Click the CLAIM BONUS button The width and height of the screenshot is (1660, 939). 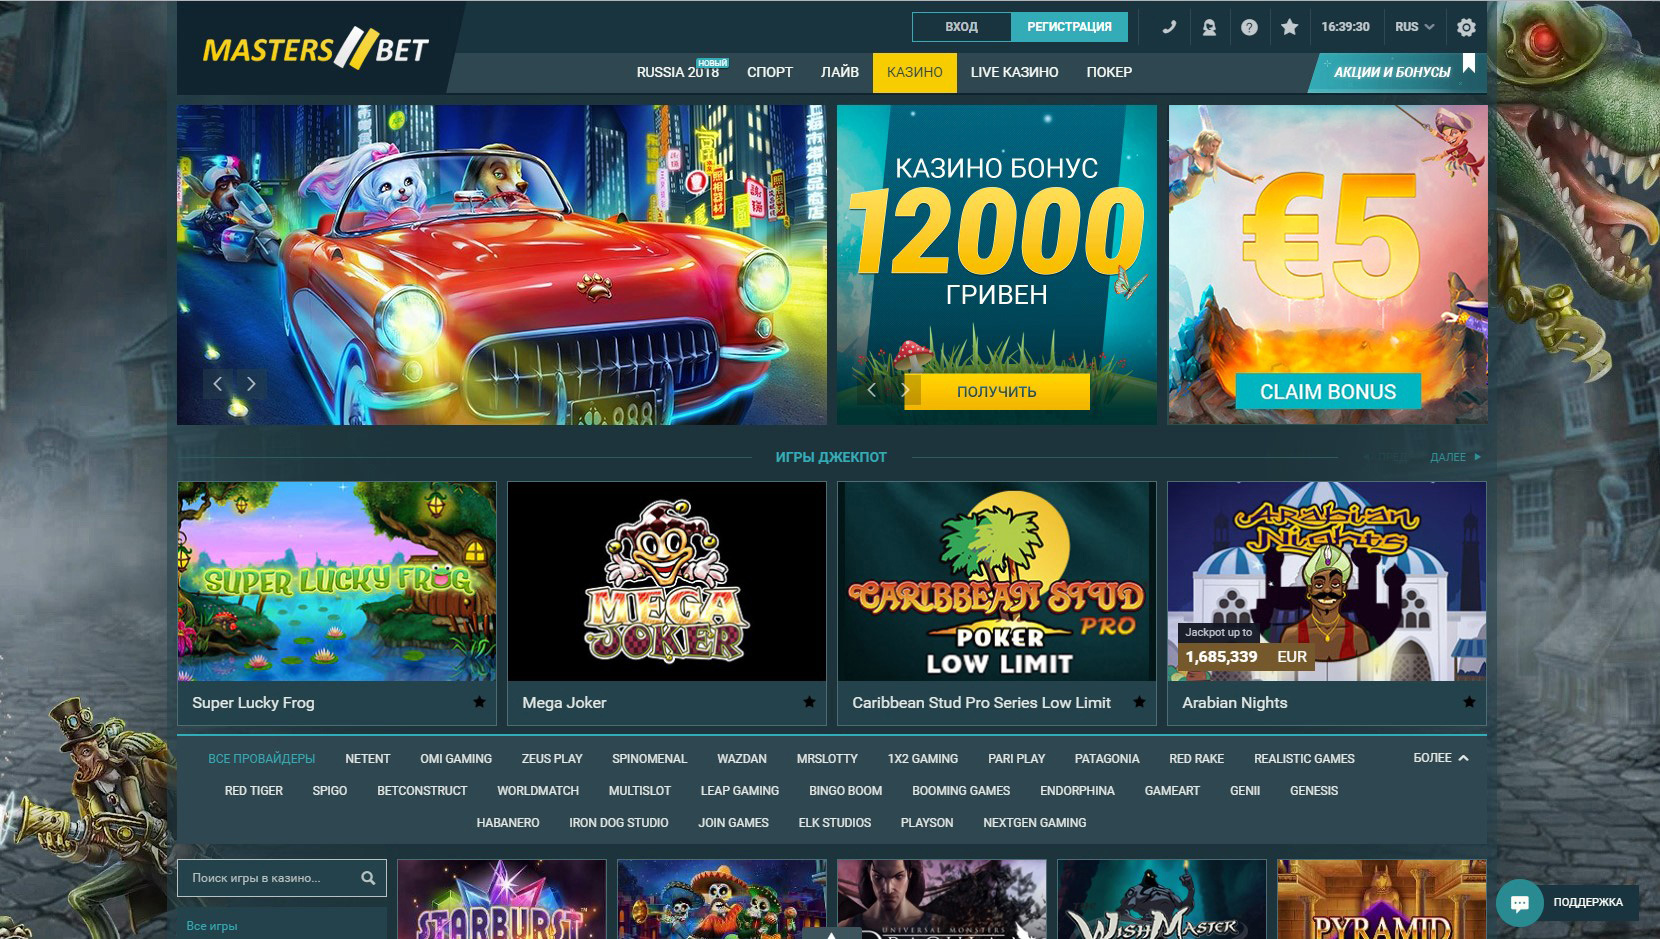(1328, 392)
